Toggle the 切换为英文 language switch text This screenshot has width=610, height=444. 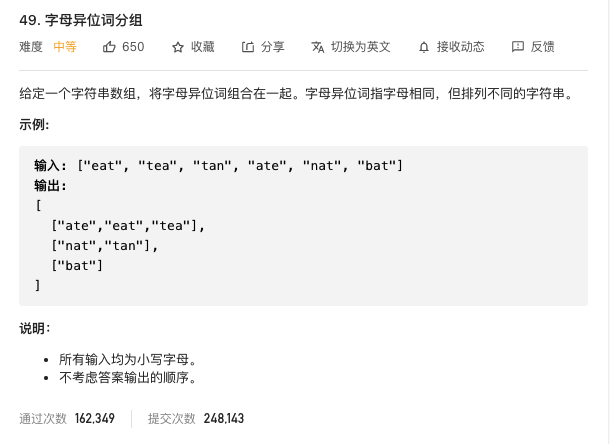[360, 47]
